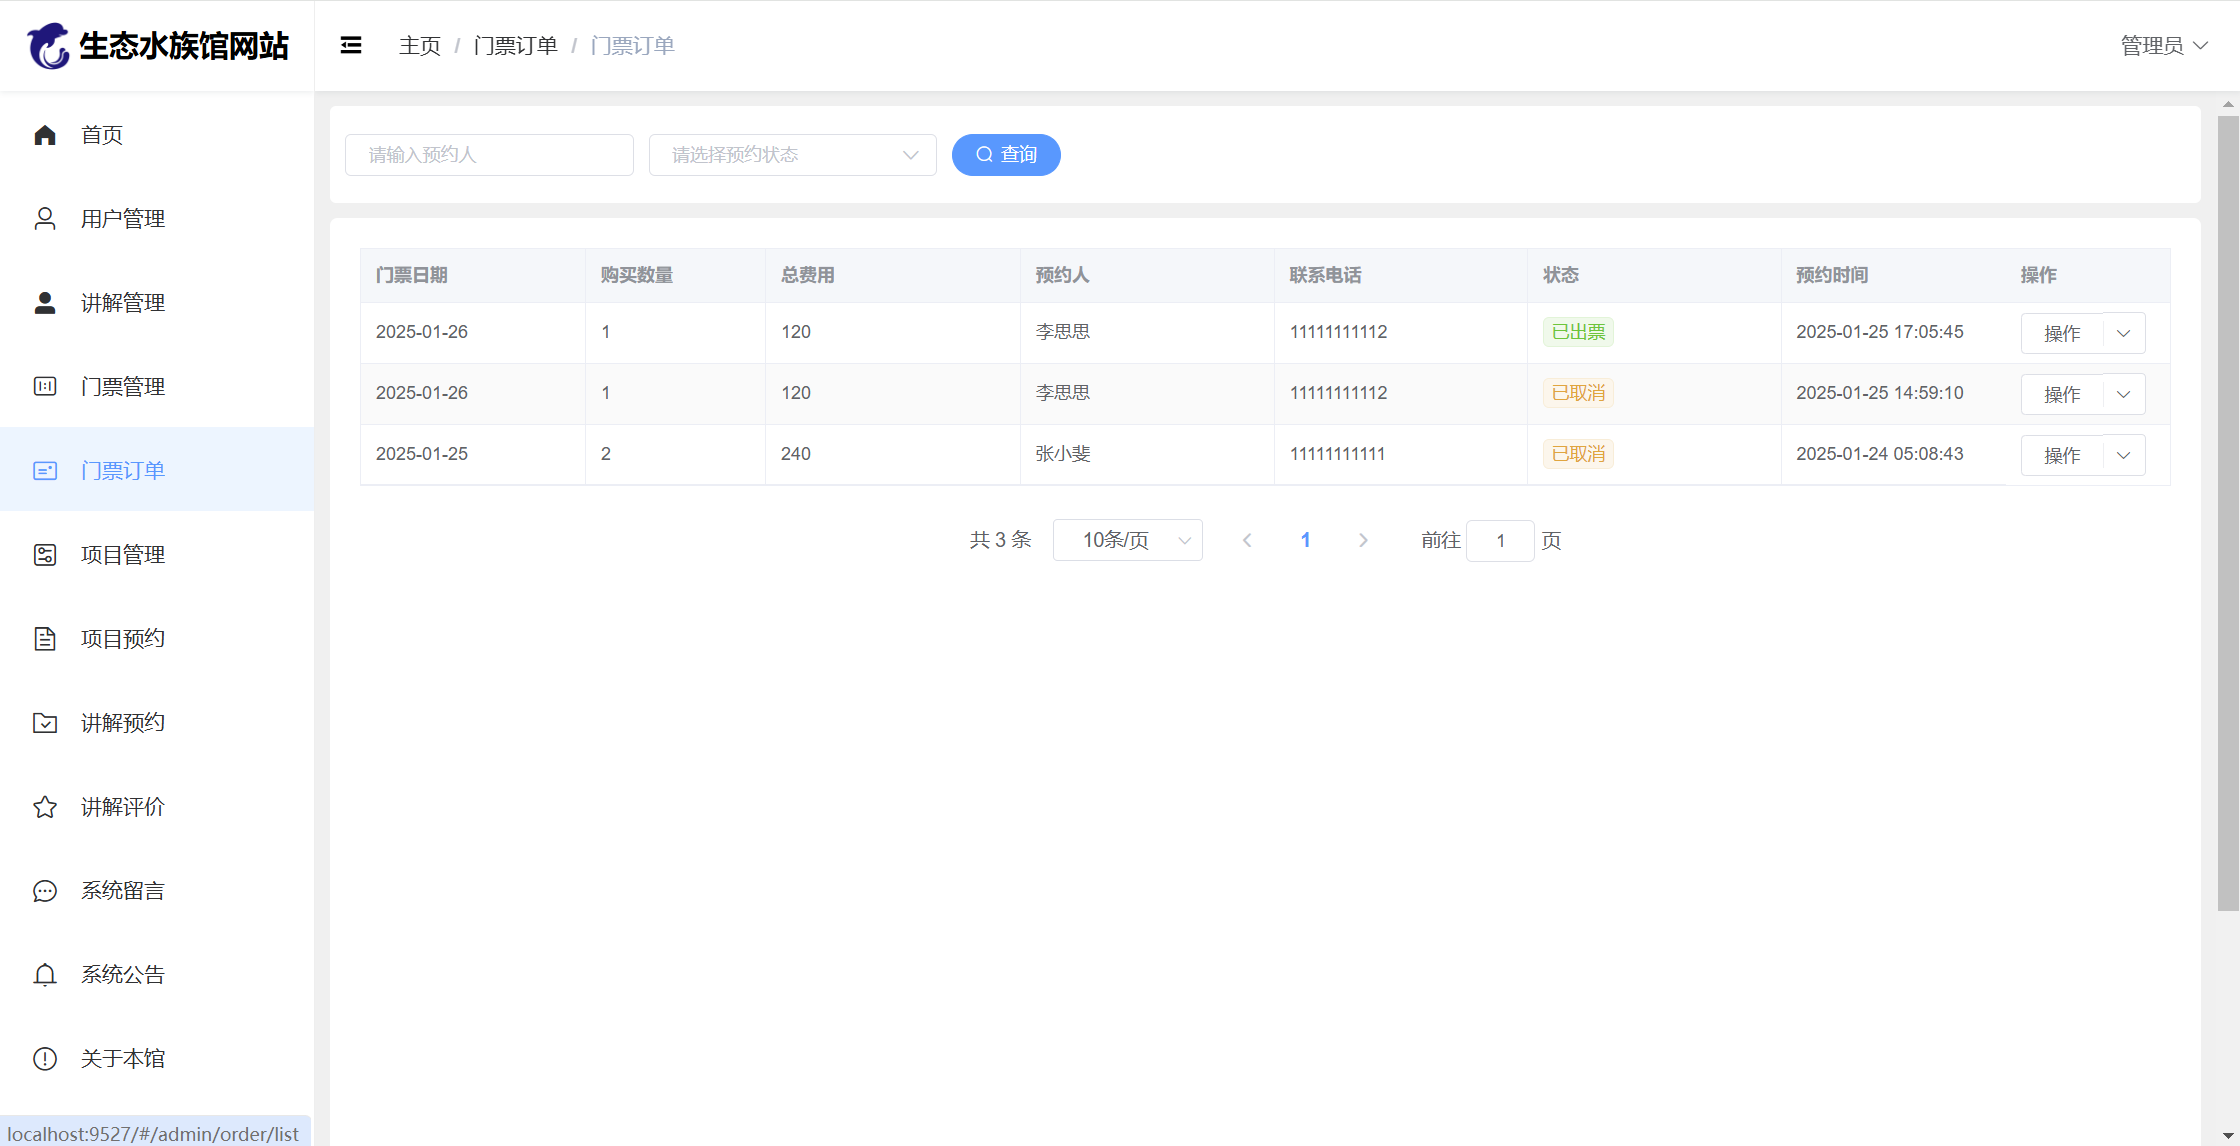
Task: Expand 操作 arrow for the 张小斐 order
Action: [2124, 455]
